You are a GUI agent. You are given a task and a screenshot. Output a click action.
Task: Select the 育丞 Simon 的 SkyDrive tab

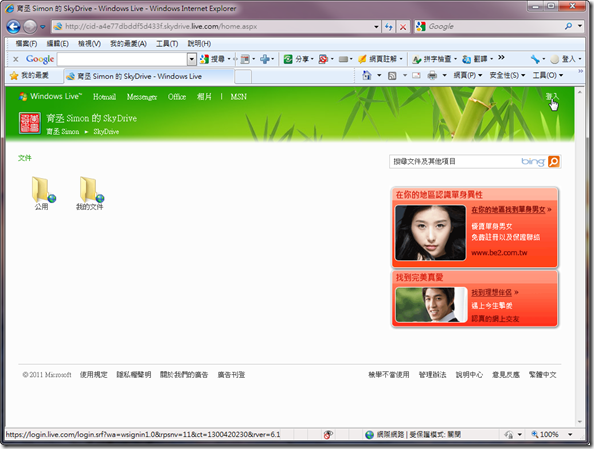[x=148, y=76]
